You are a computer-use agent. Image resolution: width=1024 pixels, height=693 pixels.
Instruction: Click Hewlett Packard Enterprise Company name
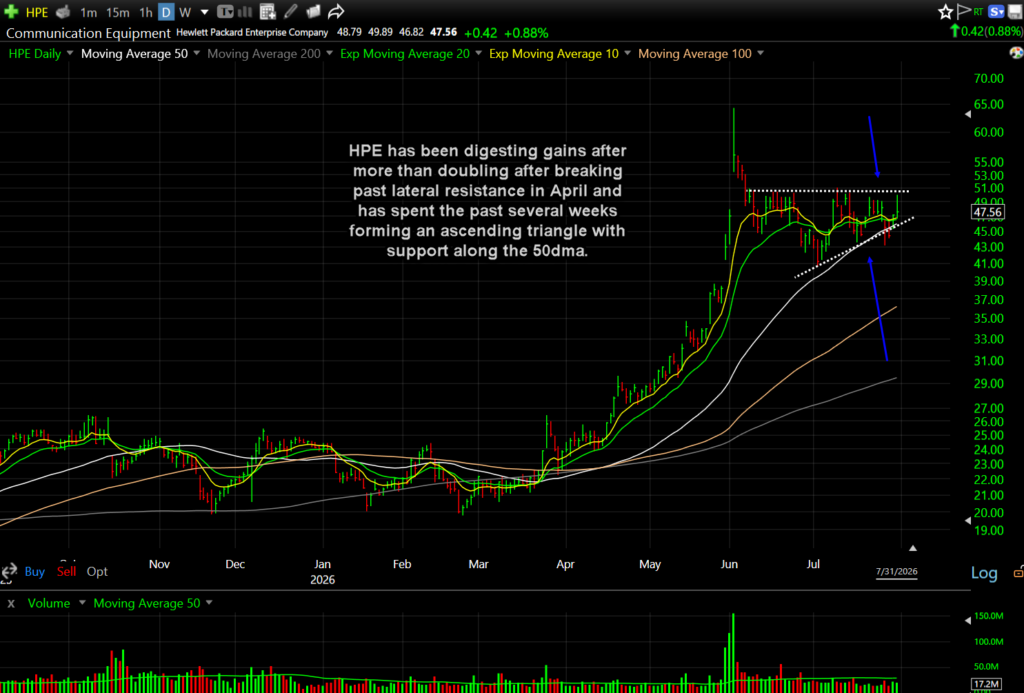tap(252, 33)
